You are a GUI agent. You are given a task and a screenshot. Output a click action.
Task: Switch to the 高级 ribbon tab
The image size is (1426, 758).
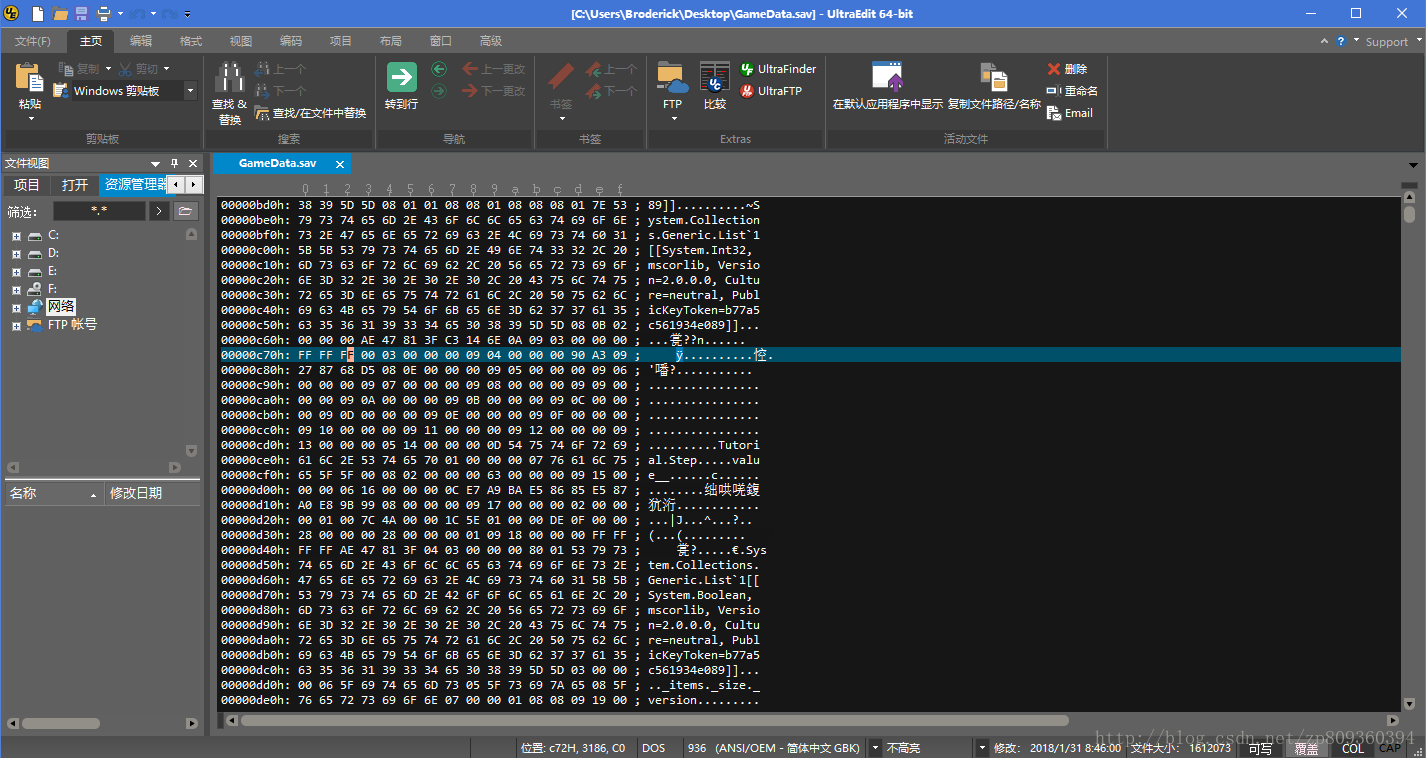point(491,41)
